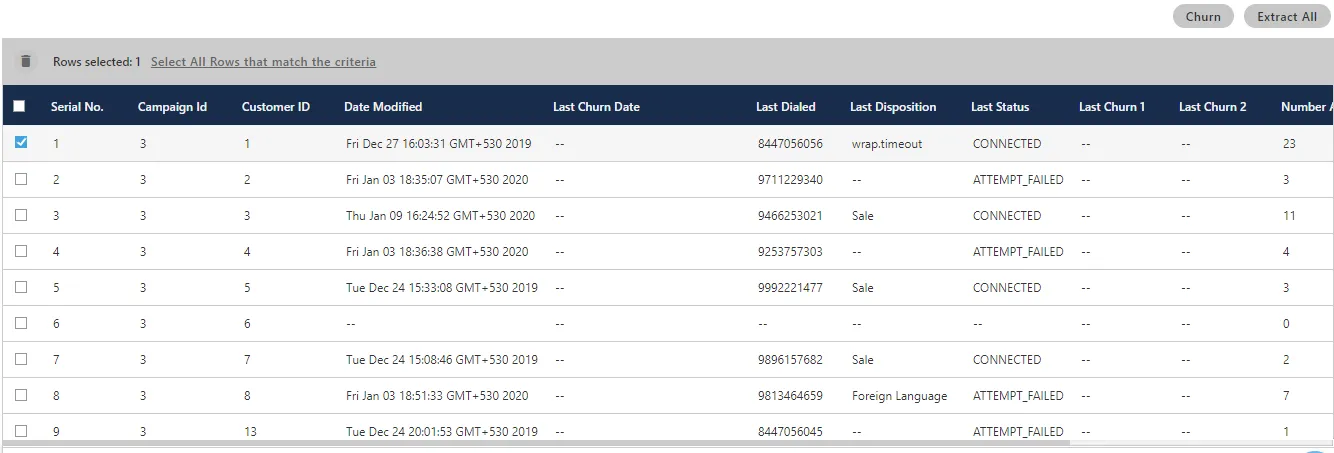Click the Extract All button
Screen dimensions: 1334x453
[1287, 16]
